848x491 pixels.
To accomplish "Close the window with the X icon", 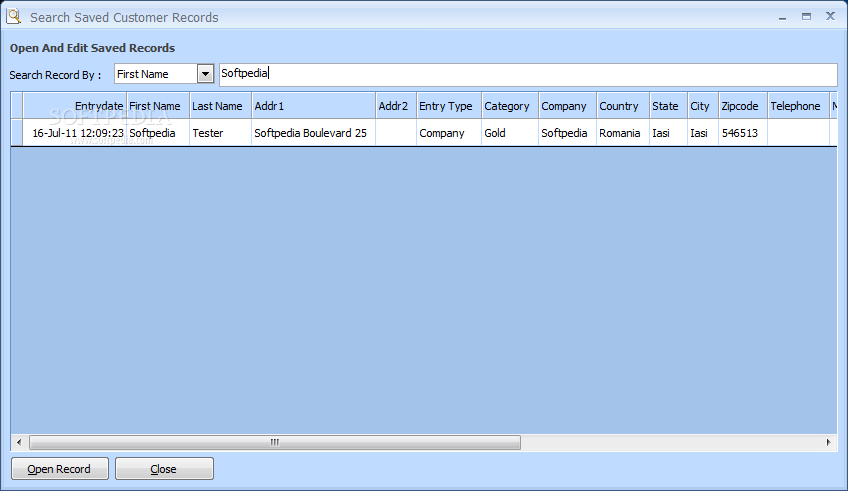I will (831, 16).
